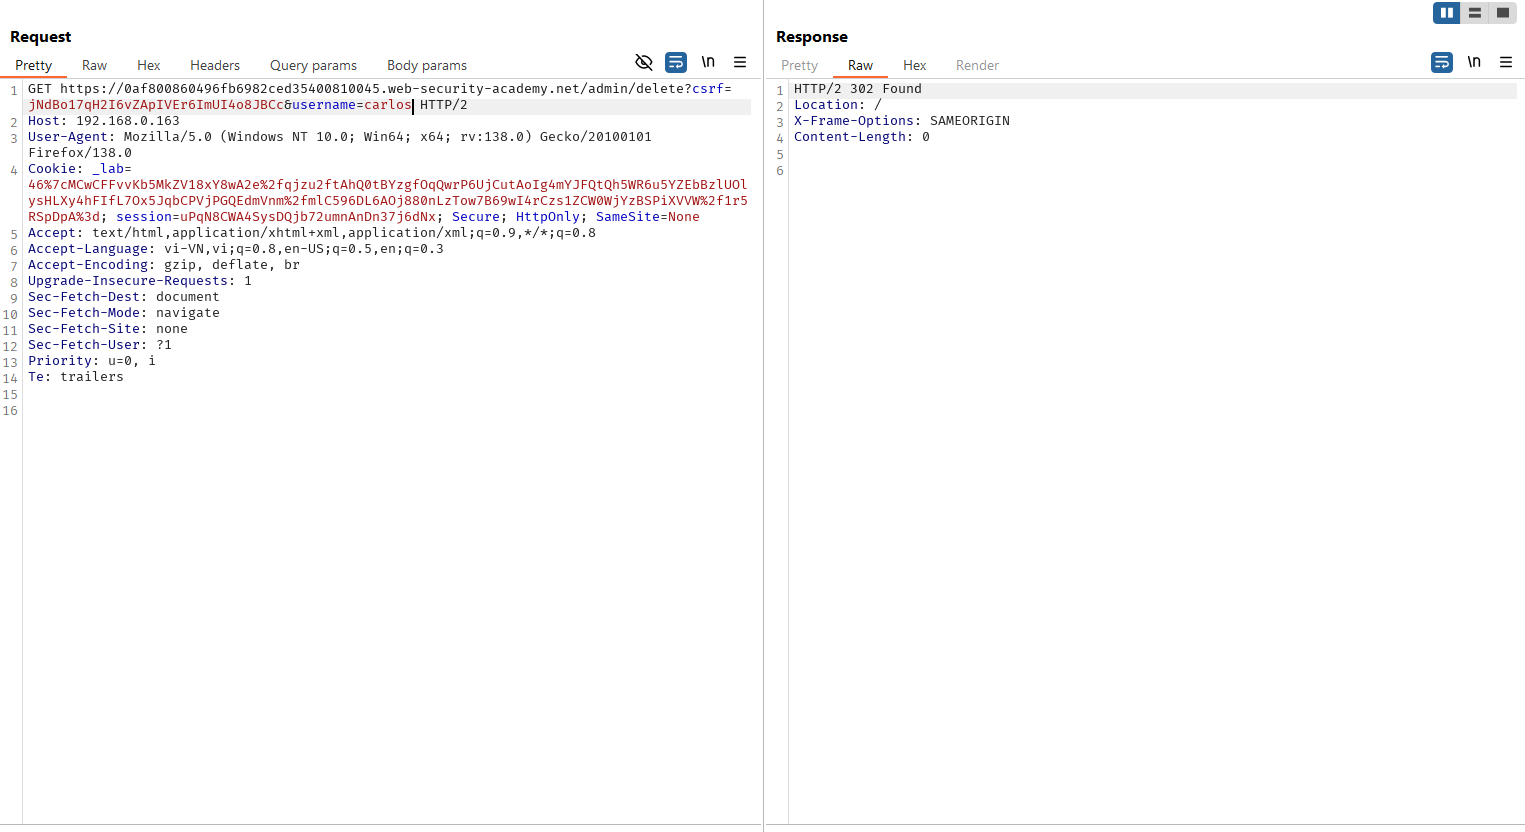The width and height of the screenshot is (1525, 832).
Task: Click the Location response header
Action: coord(838,105)
